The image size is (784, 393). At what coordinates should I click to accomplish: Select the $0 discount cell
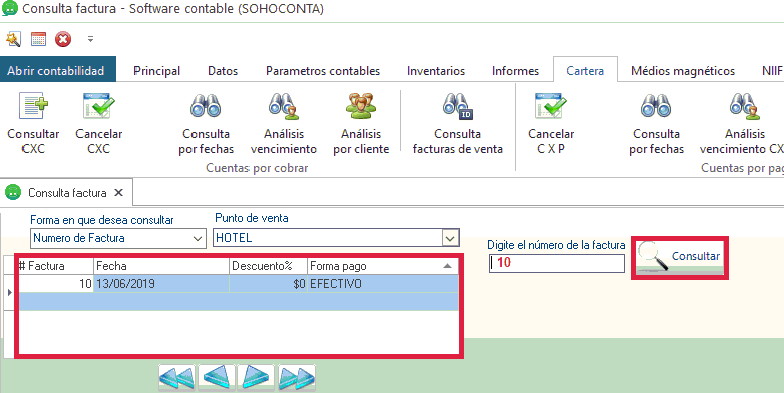(x=268, y=284)
